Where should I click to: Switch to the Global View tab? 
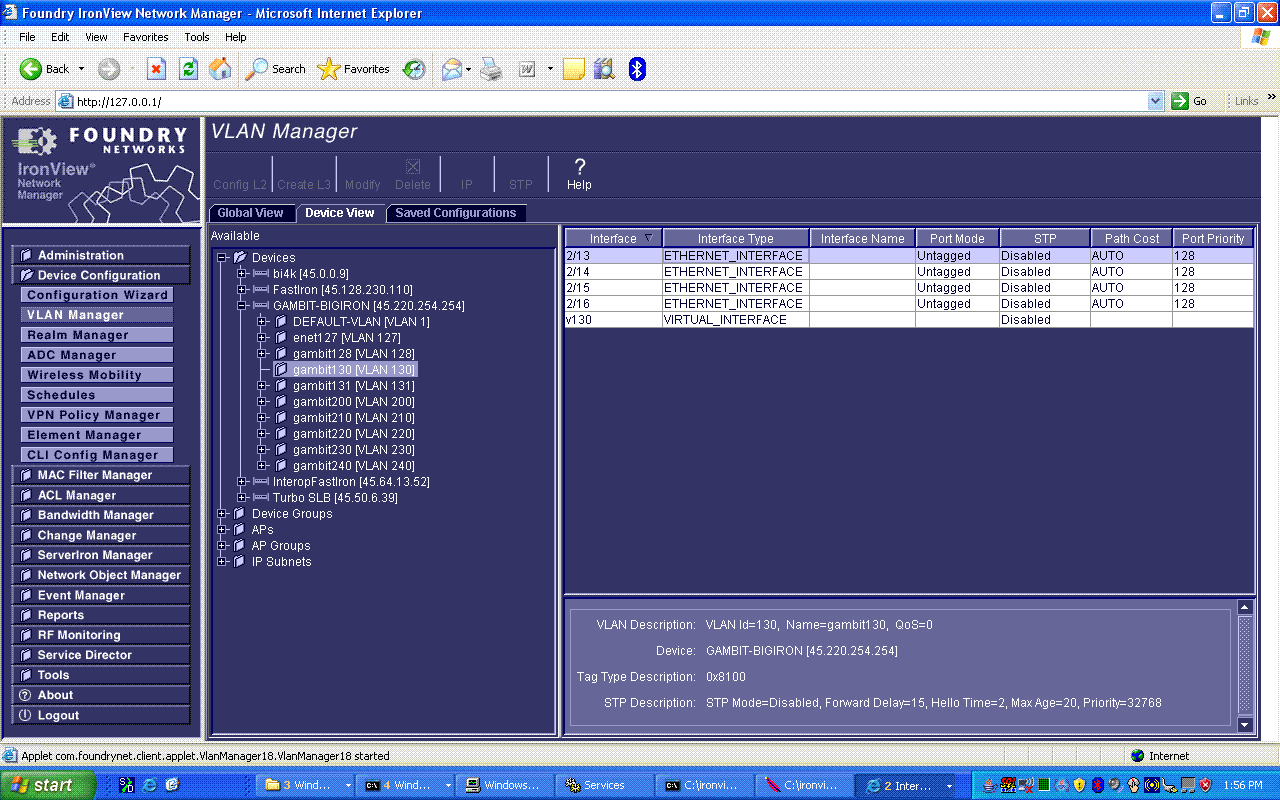click(x=250, y=213)
